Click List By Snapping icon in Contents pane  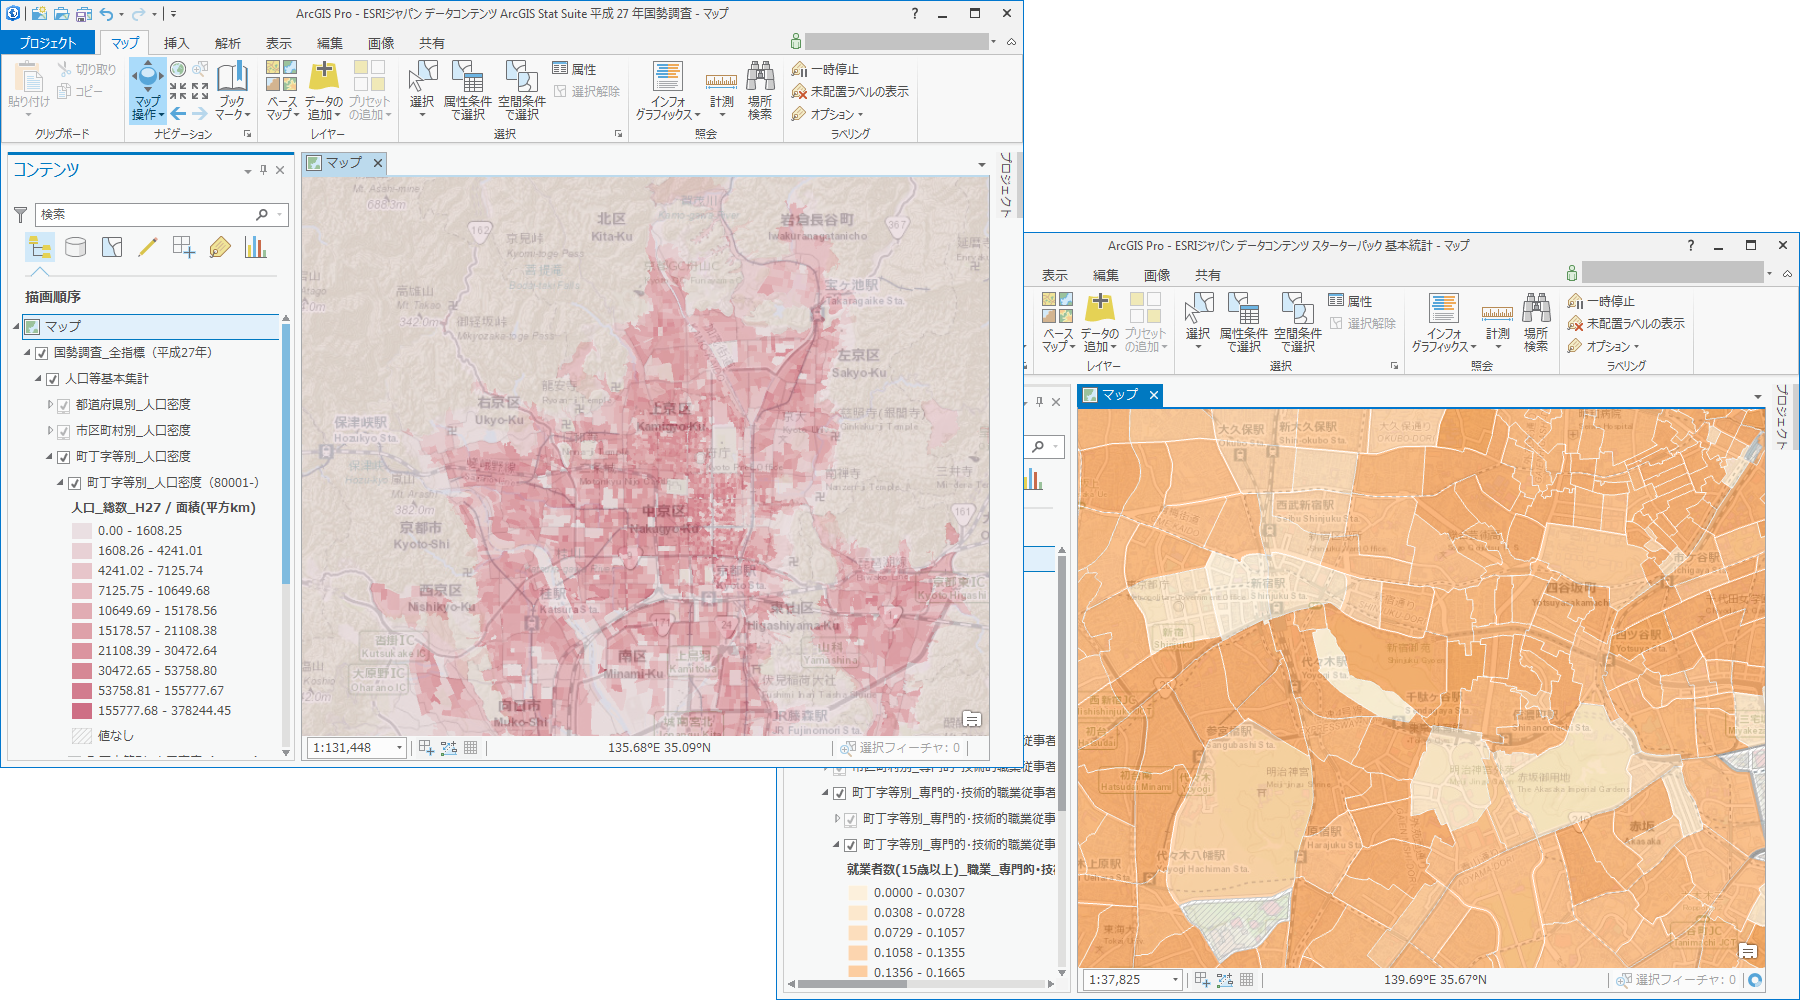click(184, 247)
